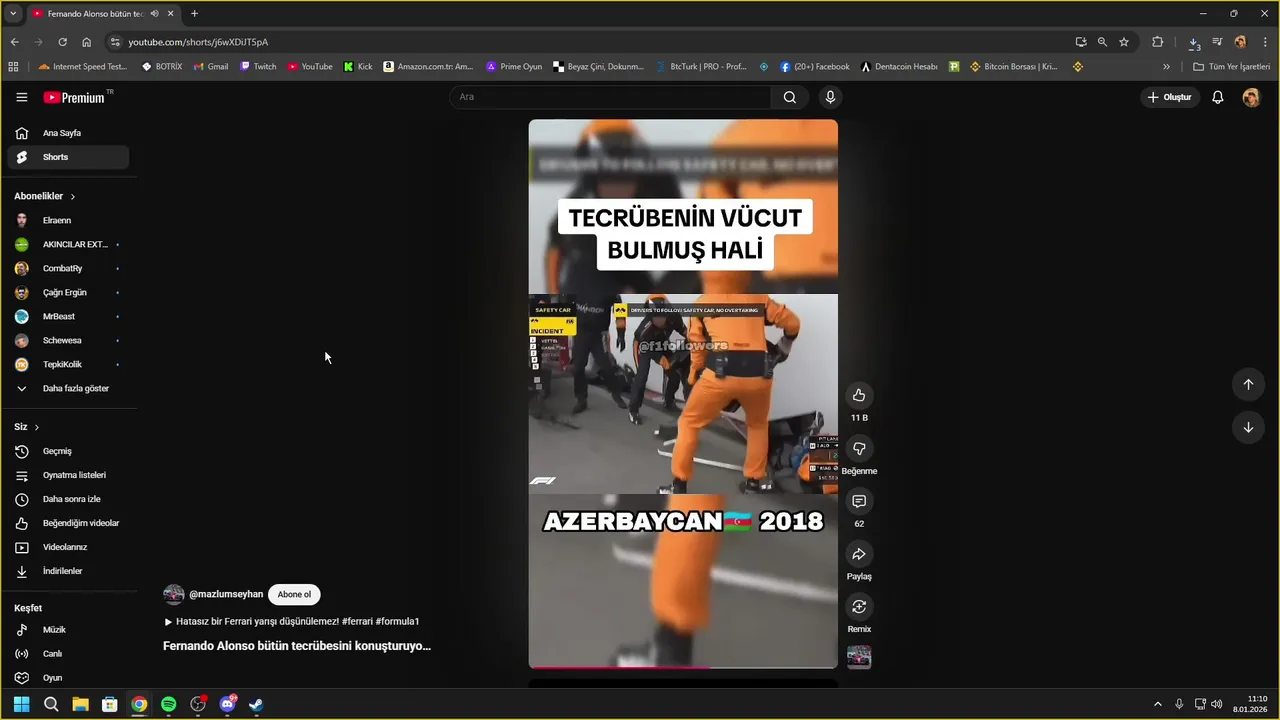
Task: Open İndirilenler downloads
Action: coord(68,571)
